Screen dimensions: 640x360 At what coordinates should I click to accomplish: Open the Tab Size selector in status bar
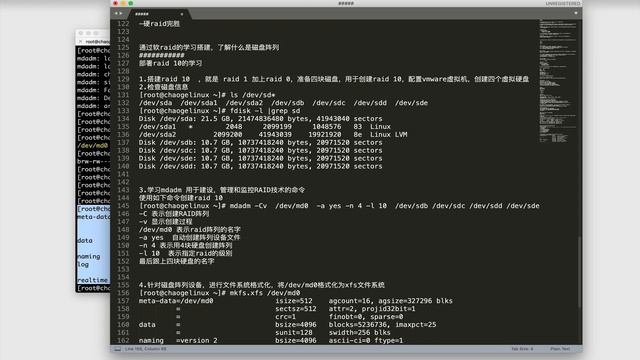[522, 349]
